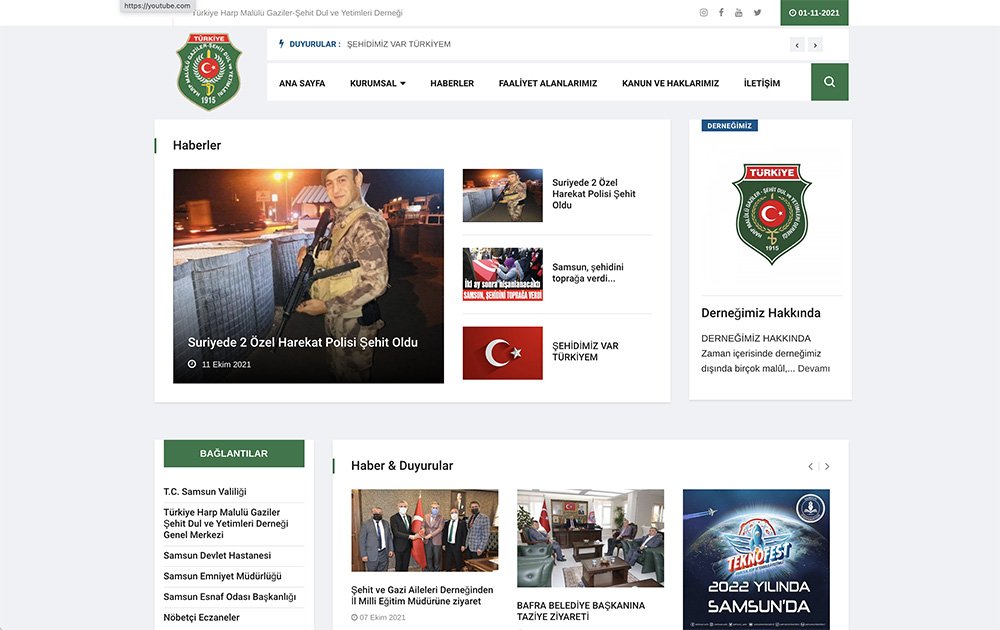This screenshot has width=1000, height=630.
Task: Click the BAĞLANTILAR green header
Action: click(234, 453)
